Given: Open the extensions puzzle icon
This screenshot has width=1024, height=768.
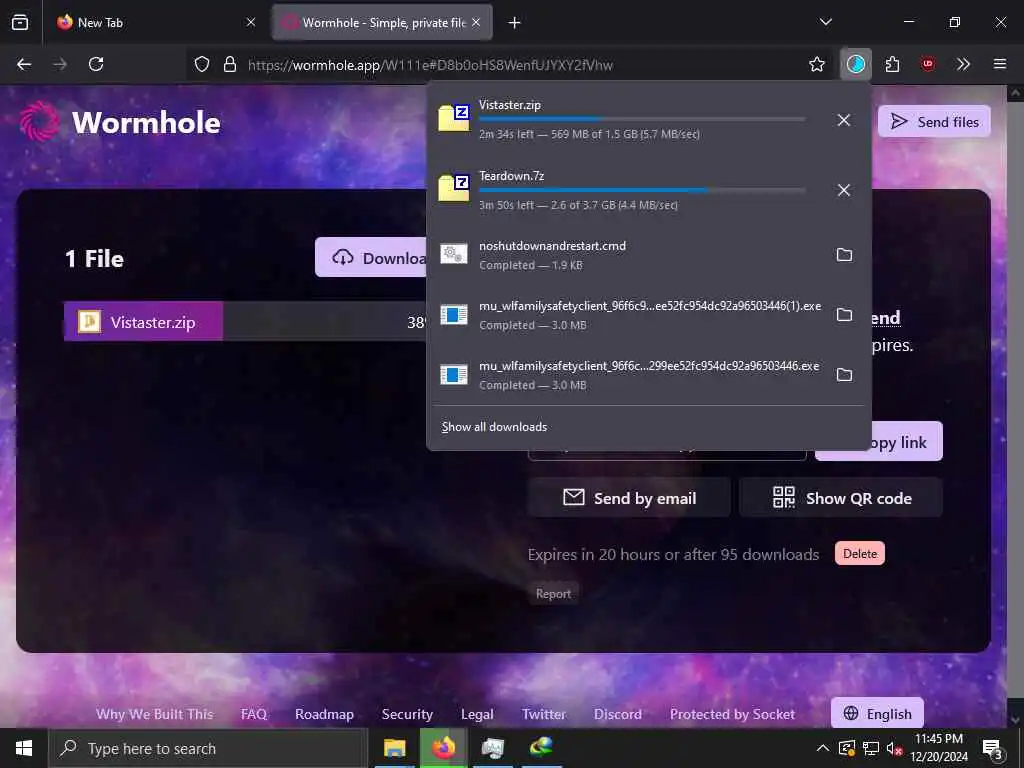Looking at the screenshot, I should coord(892,64).
